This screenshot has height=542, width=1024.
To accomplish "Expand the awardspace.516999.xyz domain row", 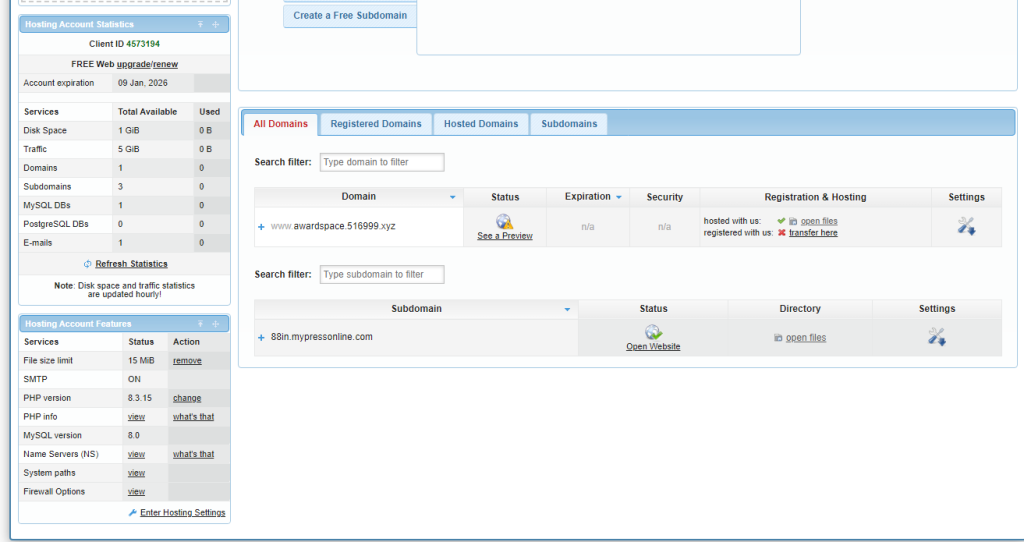I will tap(262, 227).
